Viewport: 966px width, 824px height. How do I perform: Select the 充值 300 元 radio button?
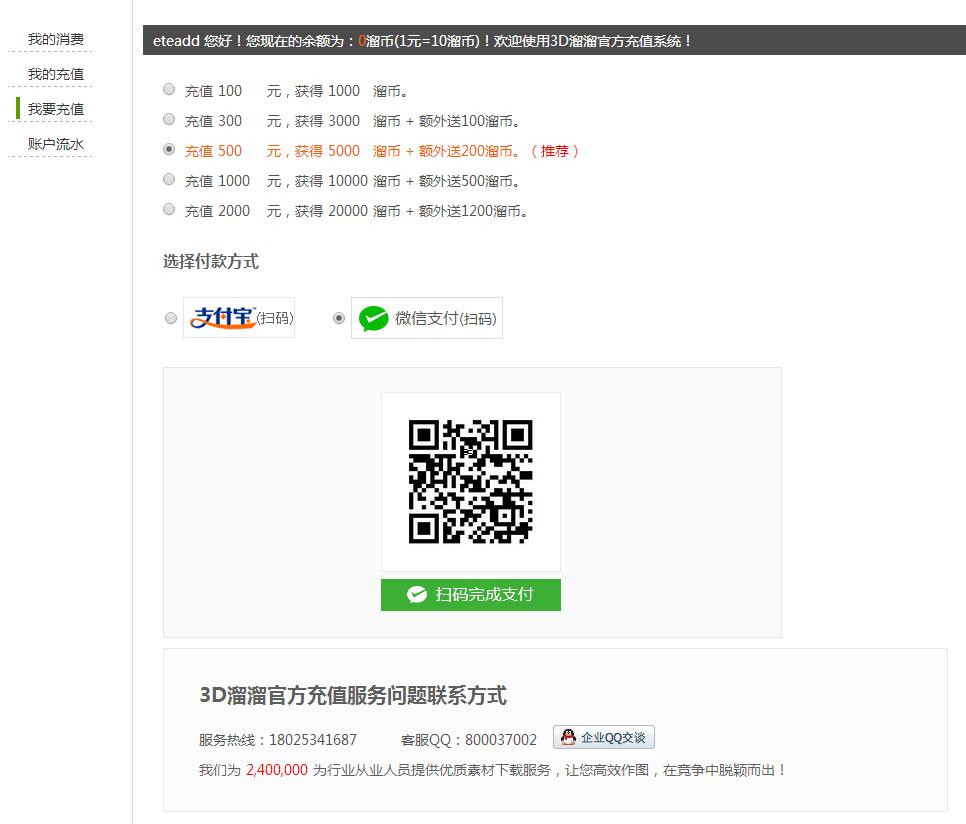coord(169,119)
